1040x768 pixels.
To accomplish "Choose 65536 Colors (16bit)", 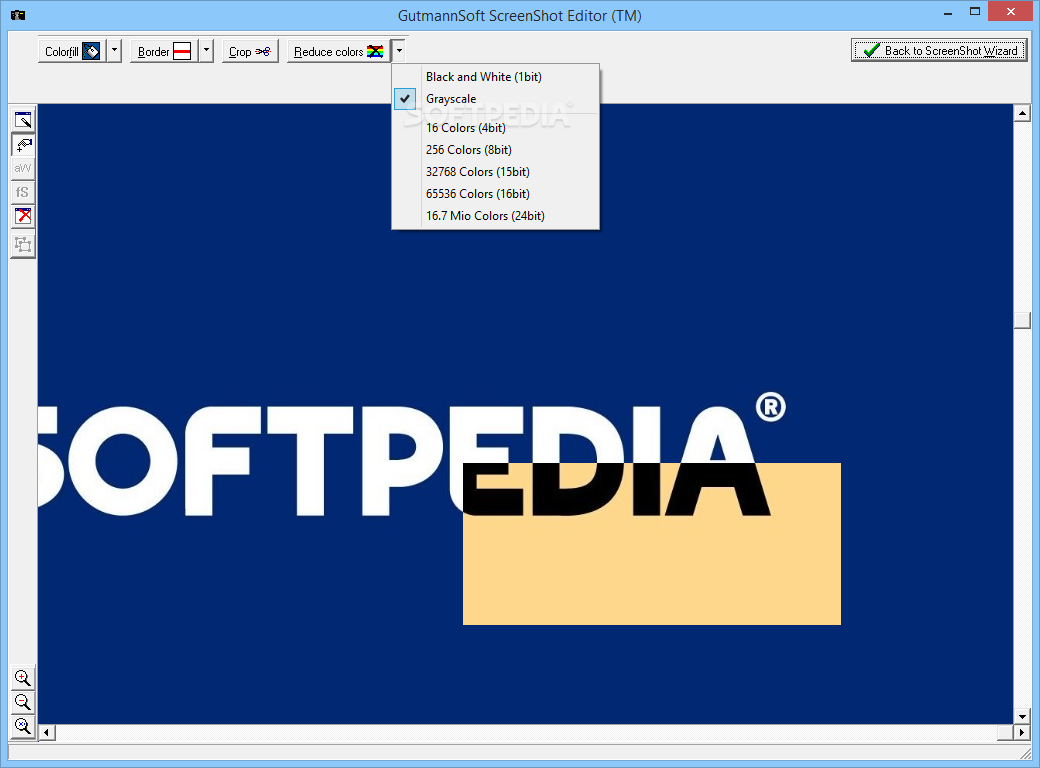I will 495,194.
